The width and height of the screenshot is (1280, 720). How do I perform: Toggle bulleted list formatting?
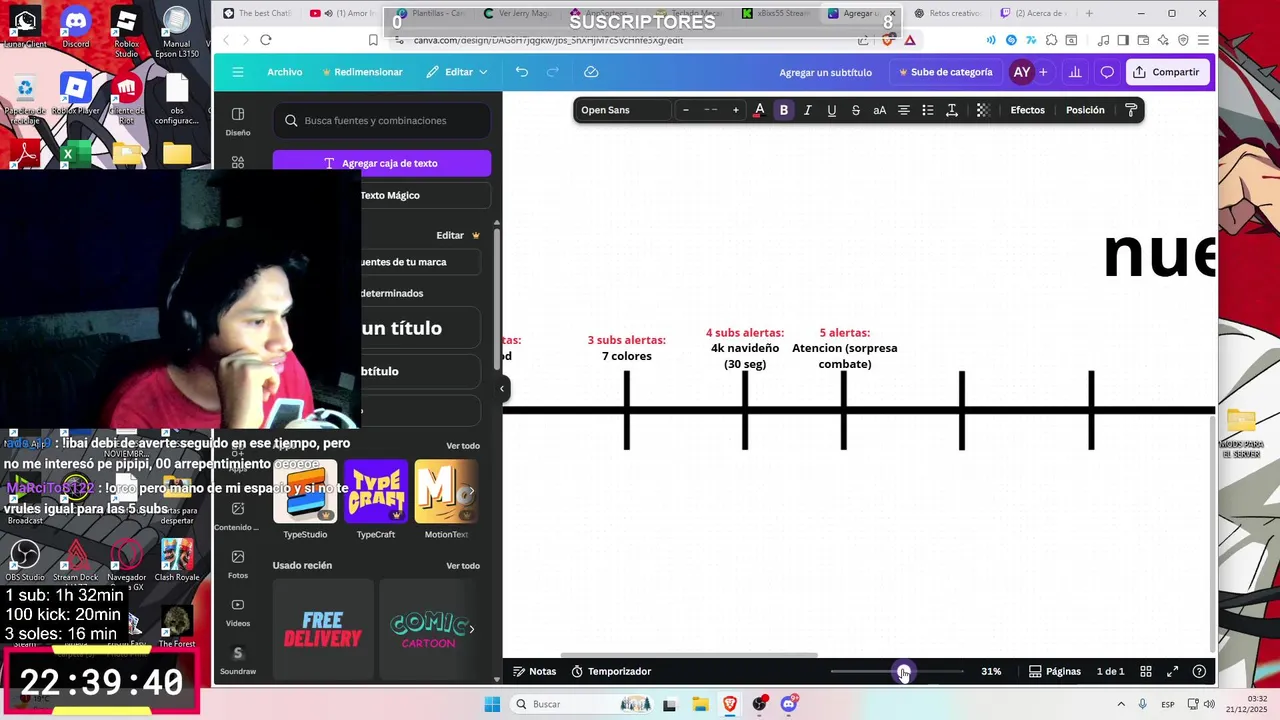coord(927,110)
